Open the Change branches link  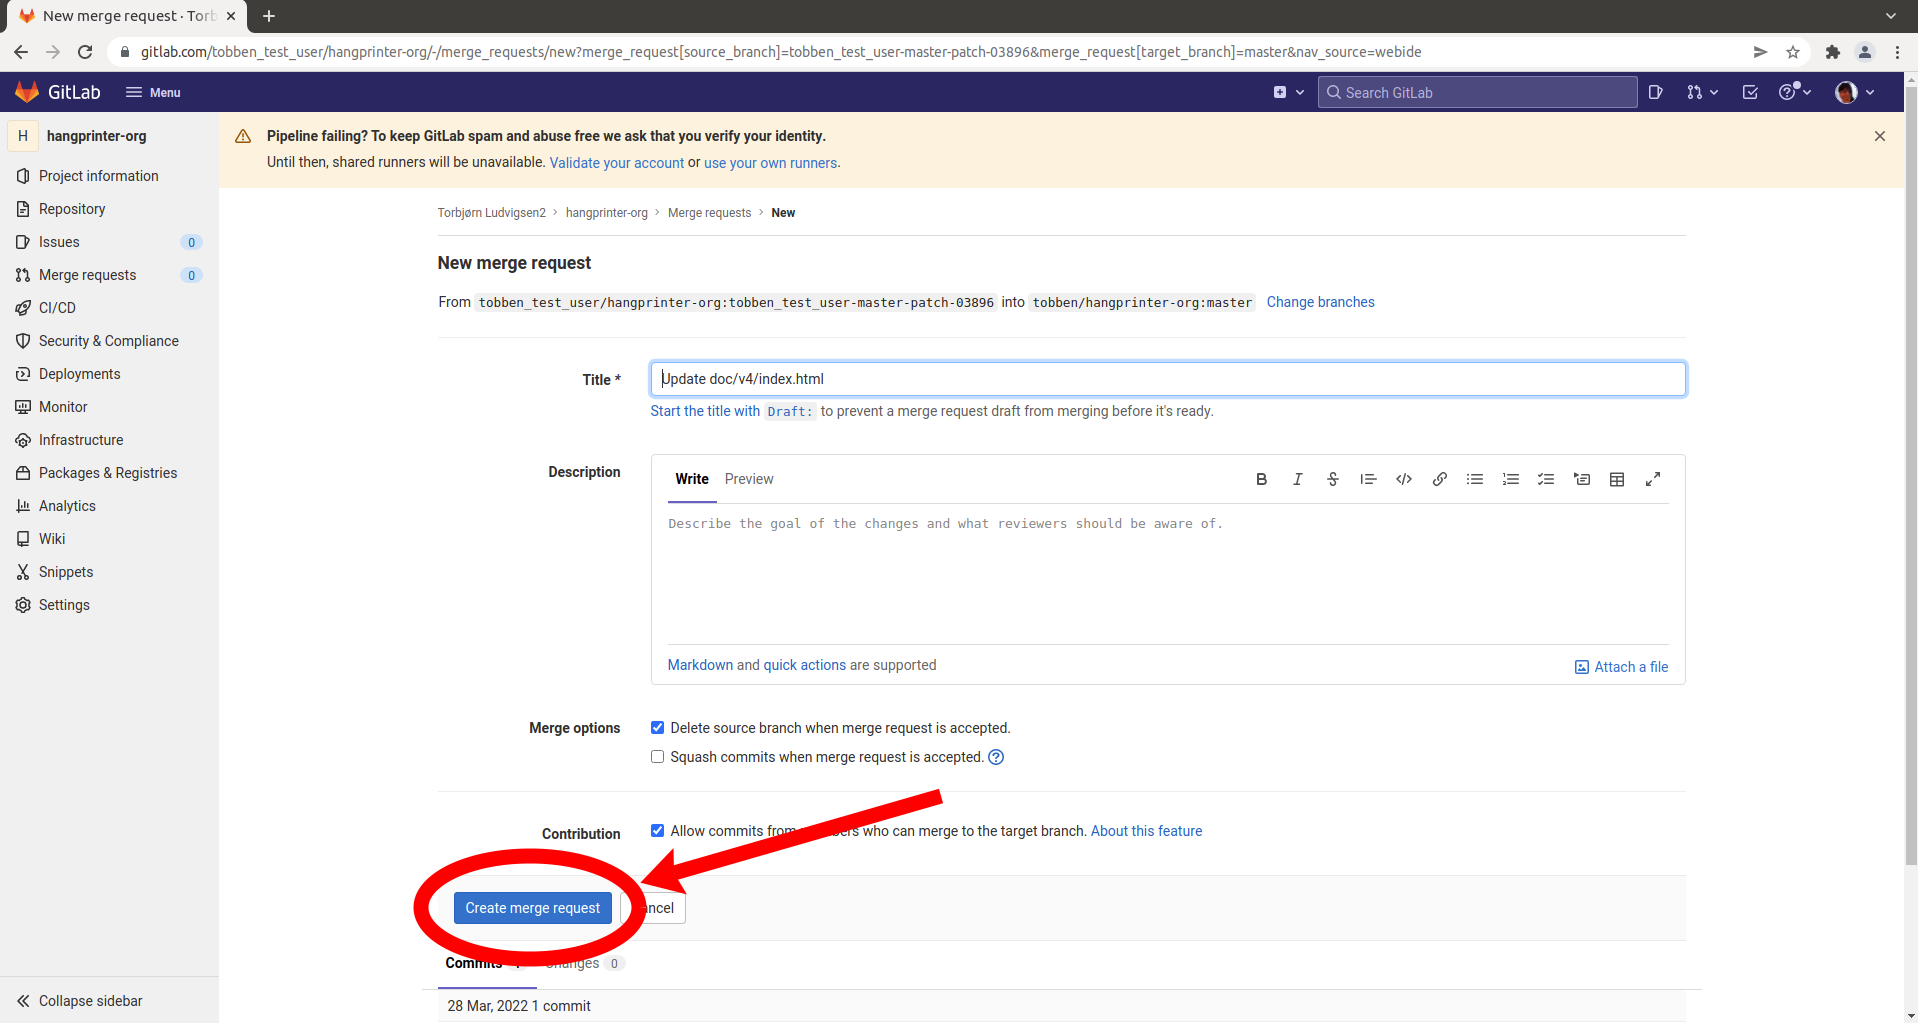click(x=1320, y=302)
